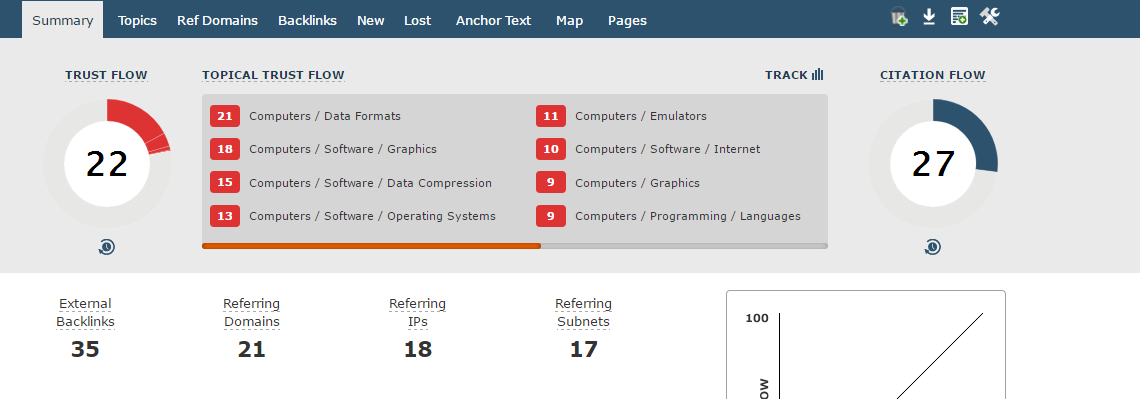Switch to the Map tab

coord(569,20)
